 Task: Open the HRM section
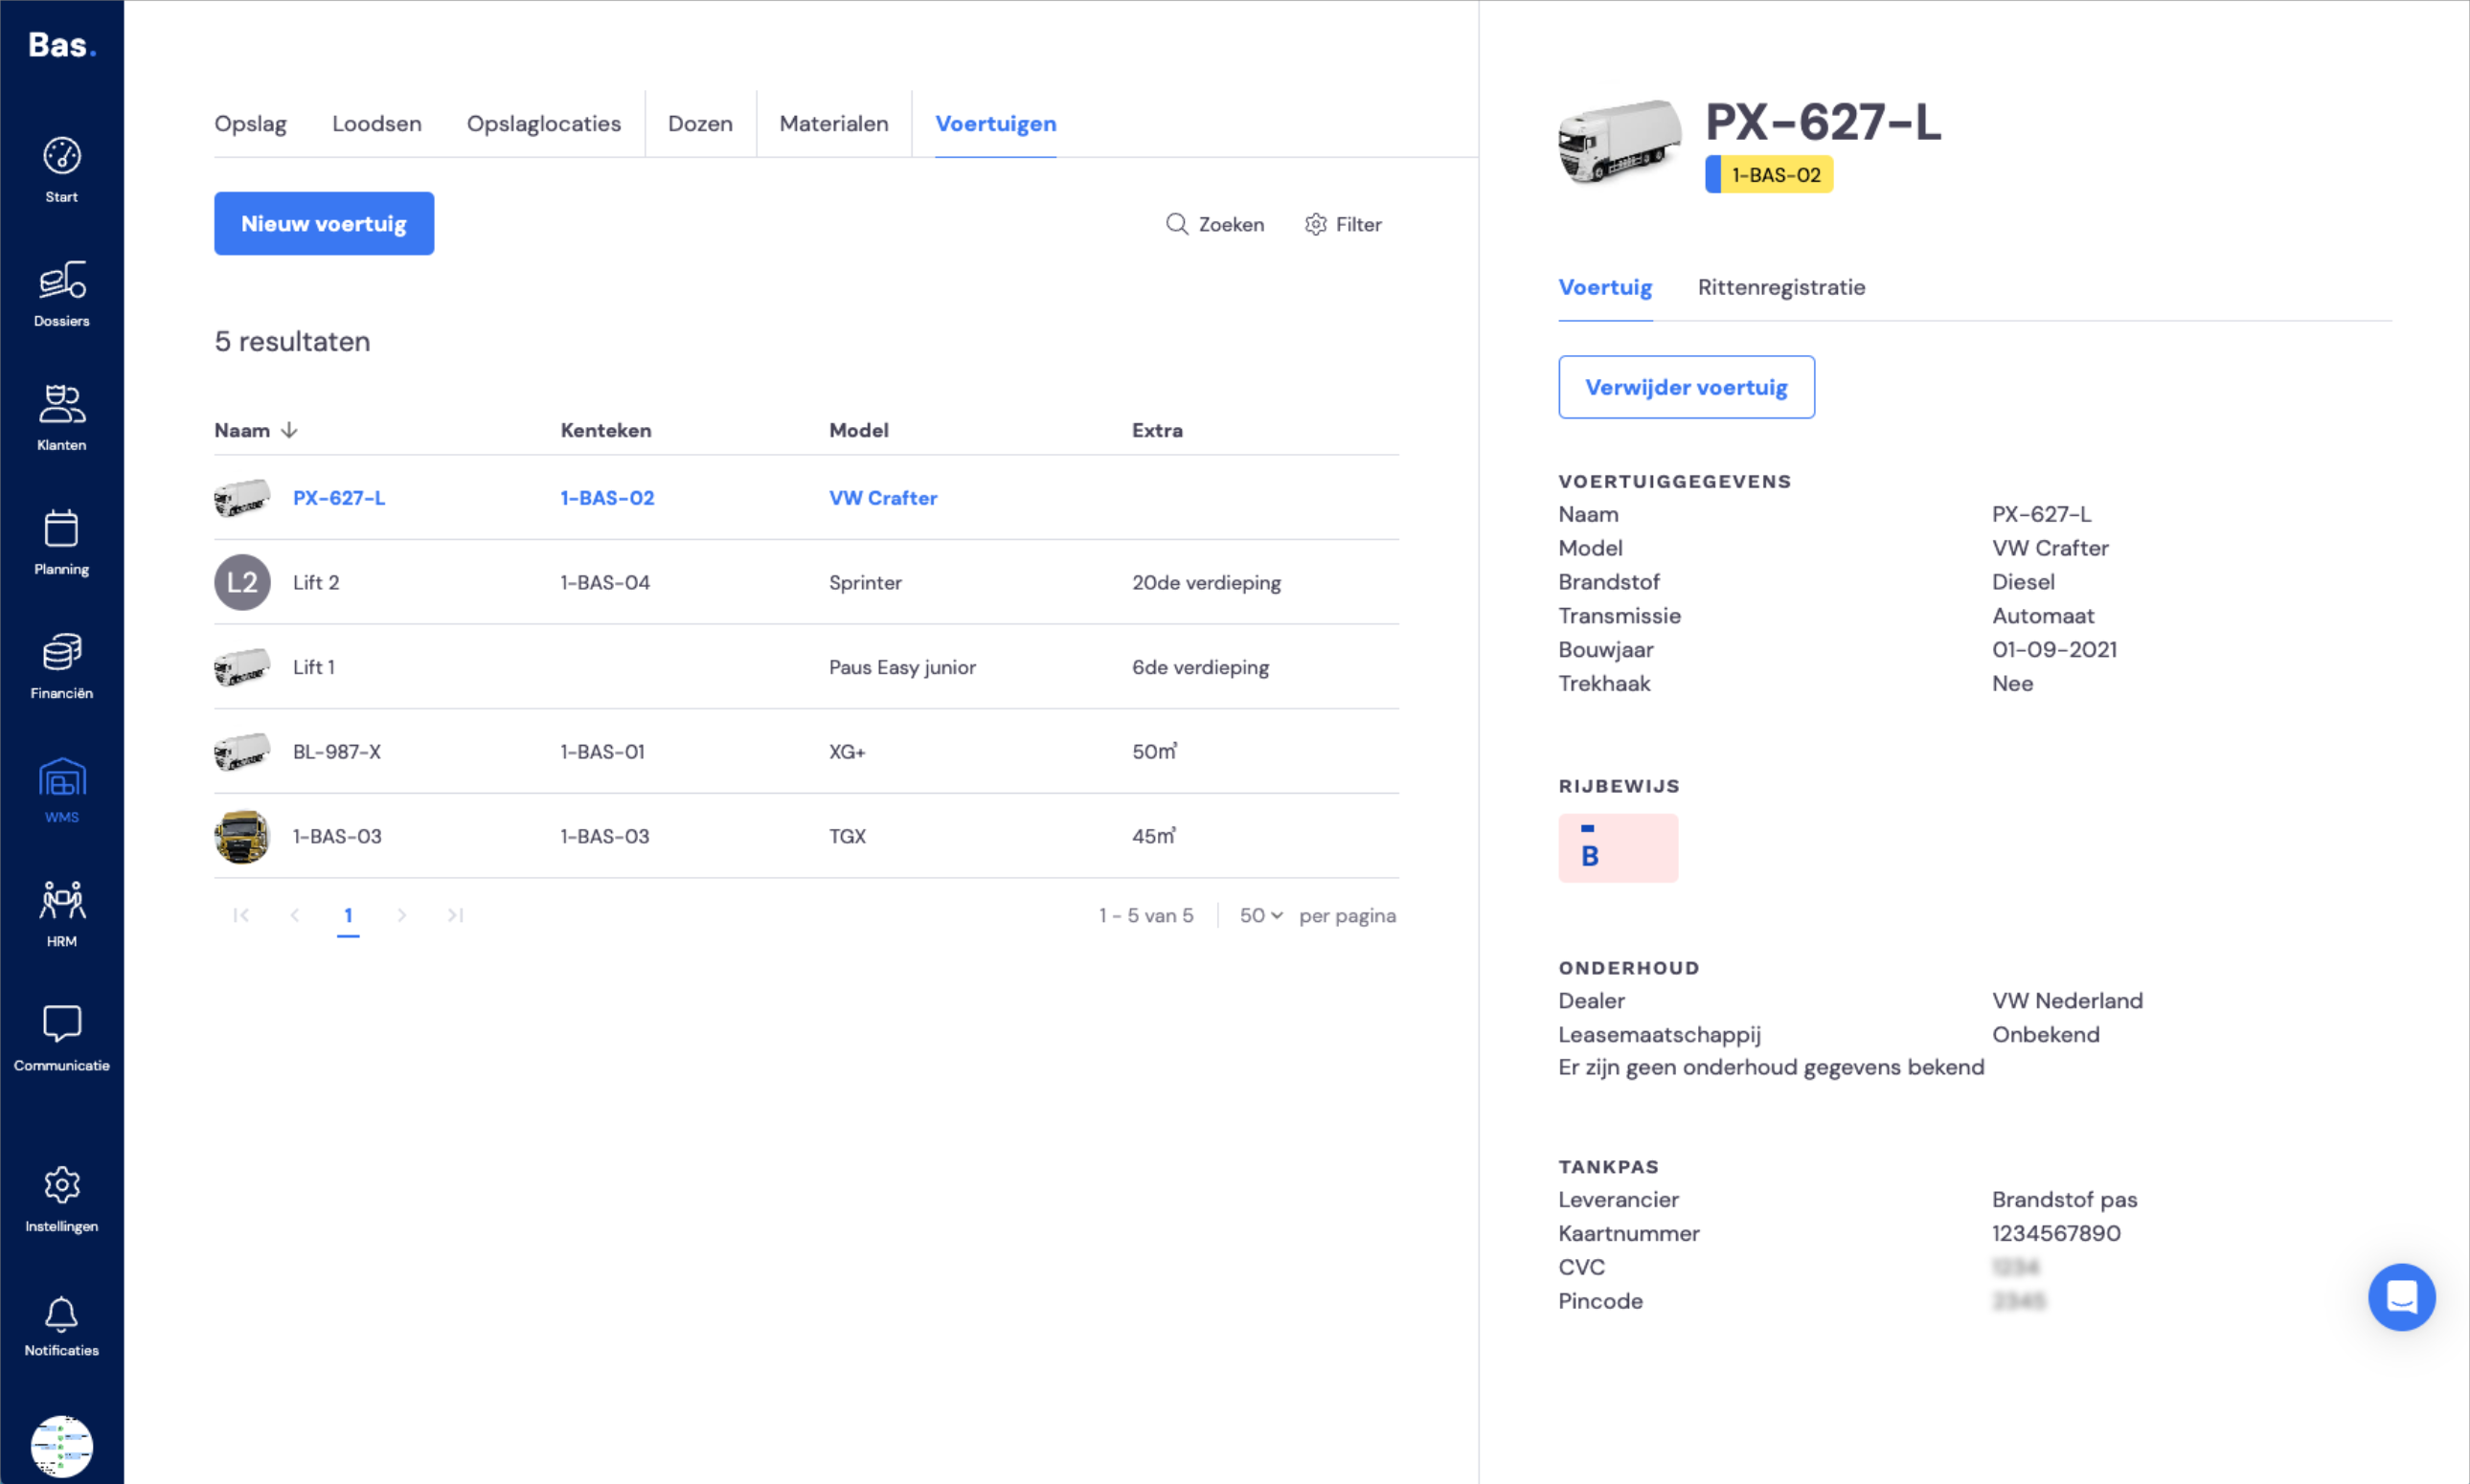coord(61,901)
